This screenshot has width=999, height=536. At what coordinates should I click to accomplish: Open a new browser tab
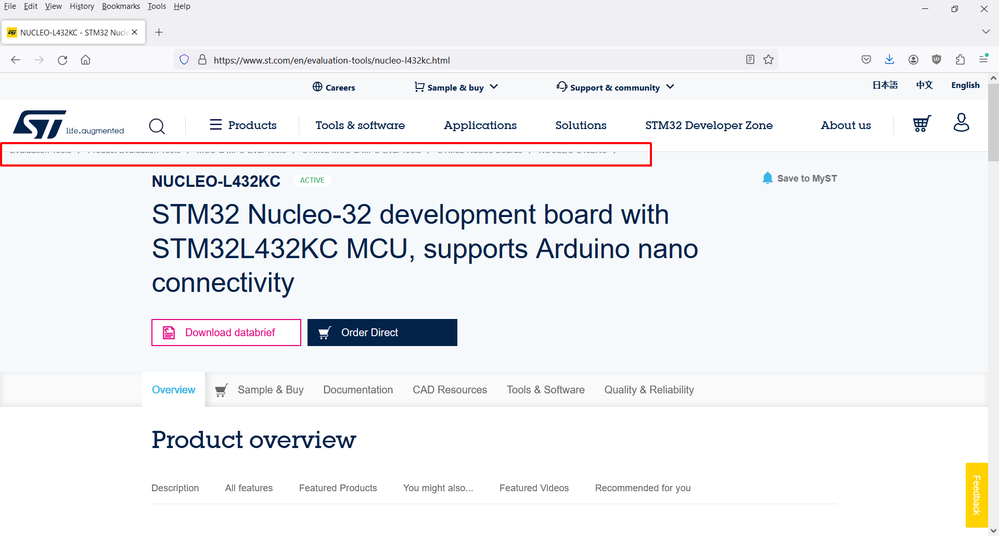pos(159,32)
